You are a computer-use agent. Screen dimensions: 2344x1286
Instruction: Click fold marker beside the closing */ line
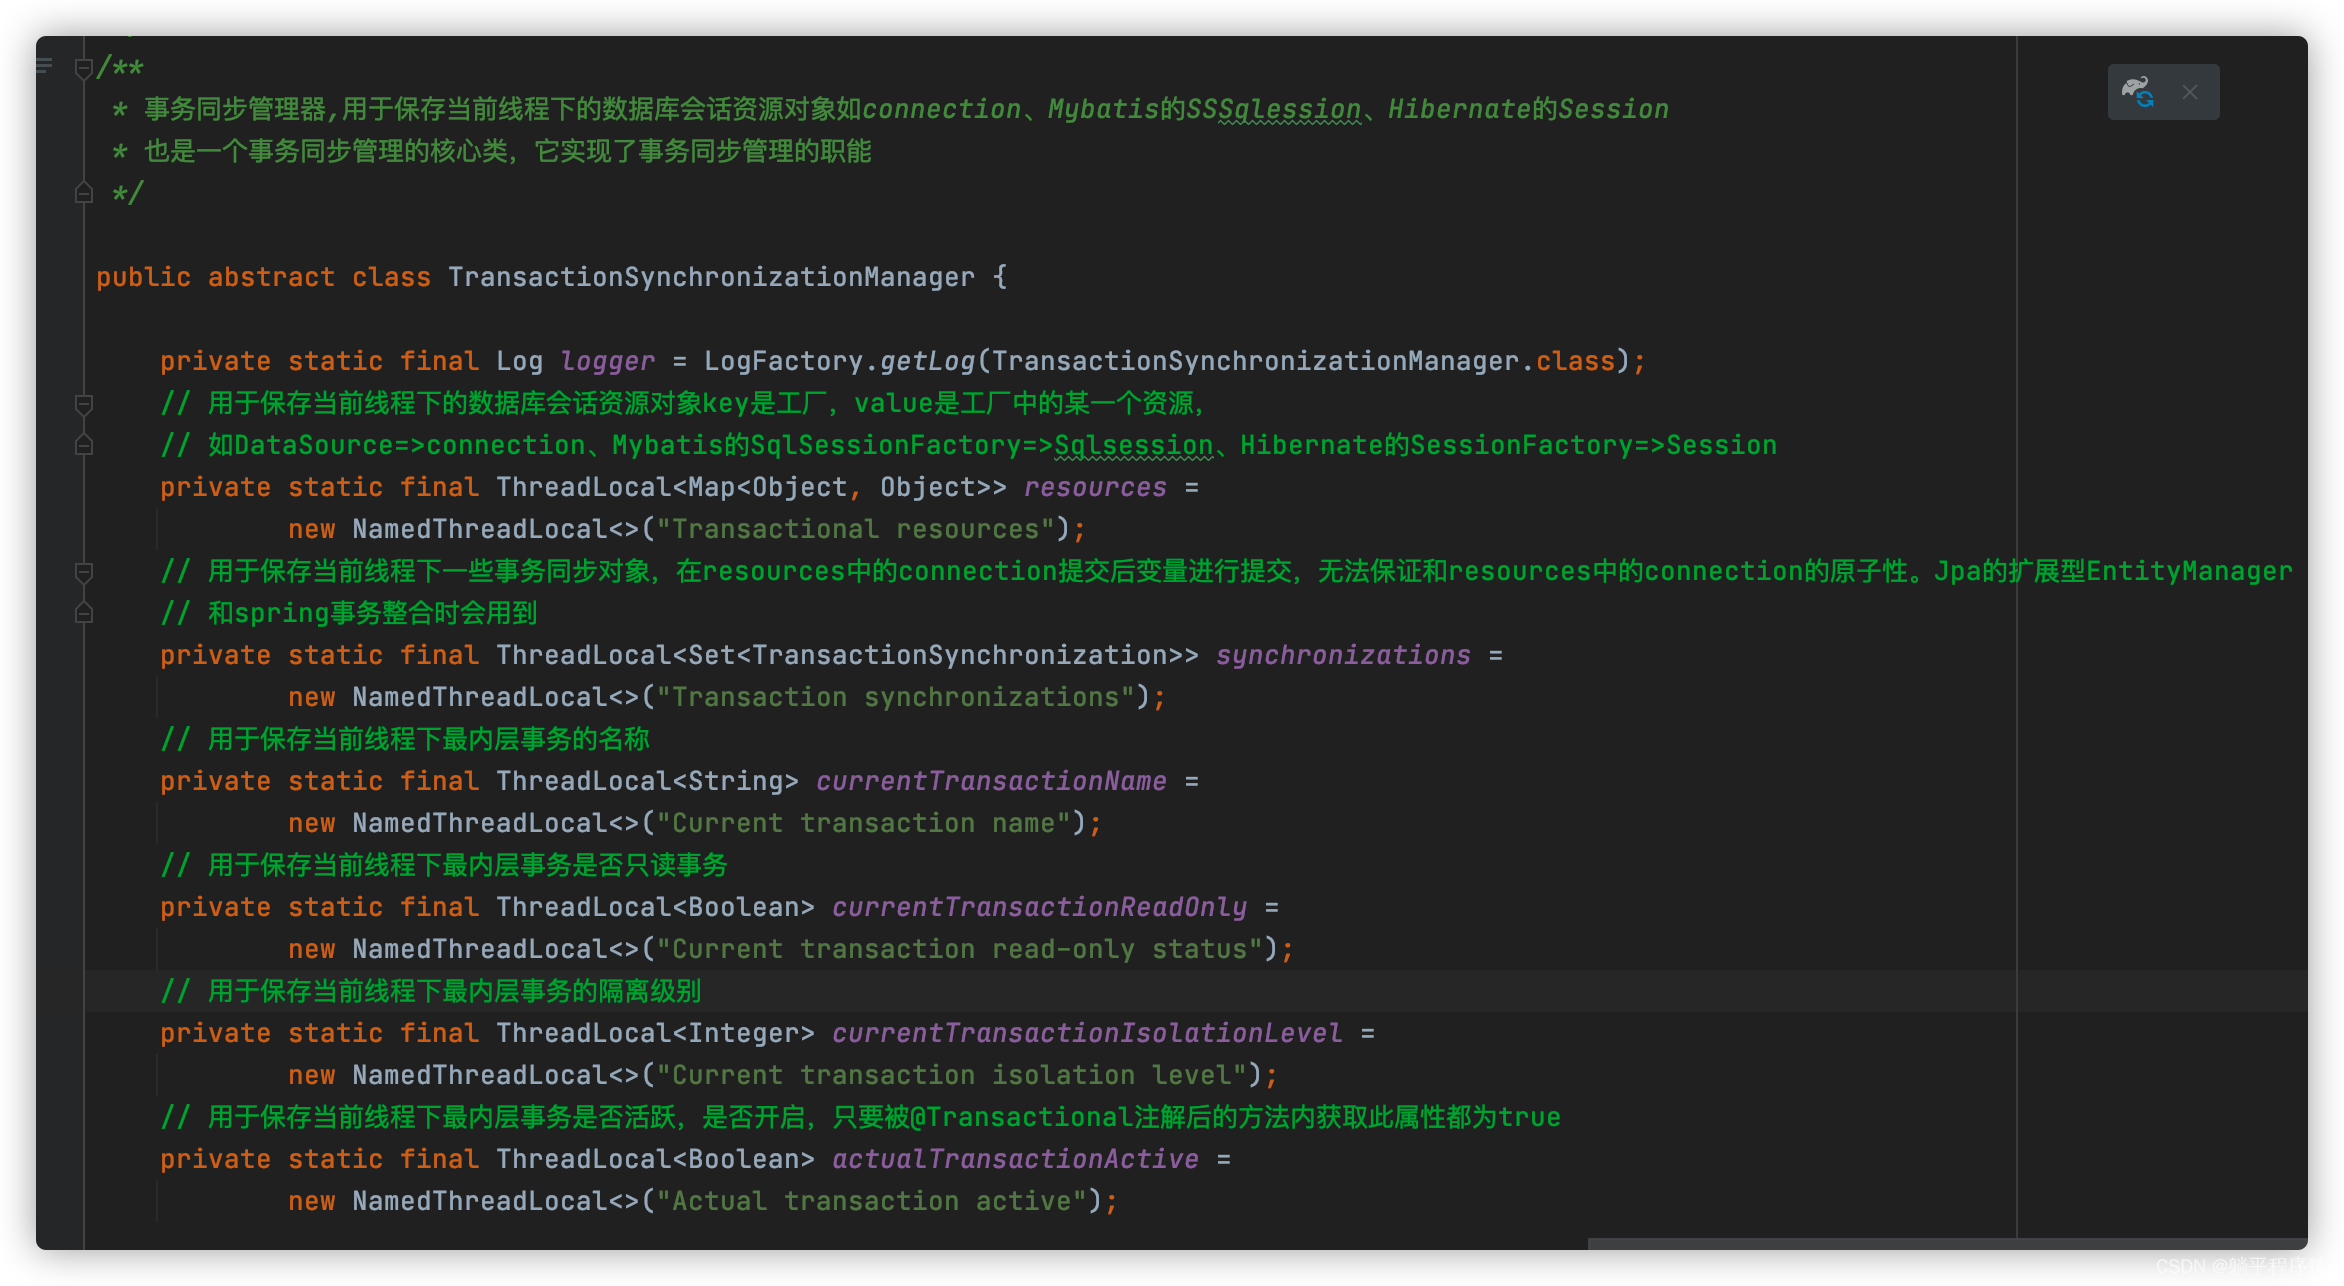tap(84, 193)
